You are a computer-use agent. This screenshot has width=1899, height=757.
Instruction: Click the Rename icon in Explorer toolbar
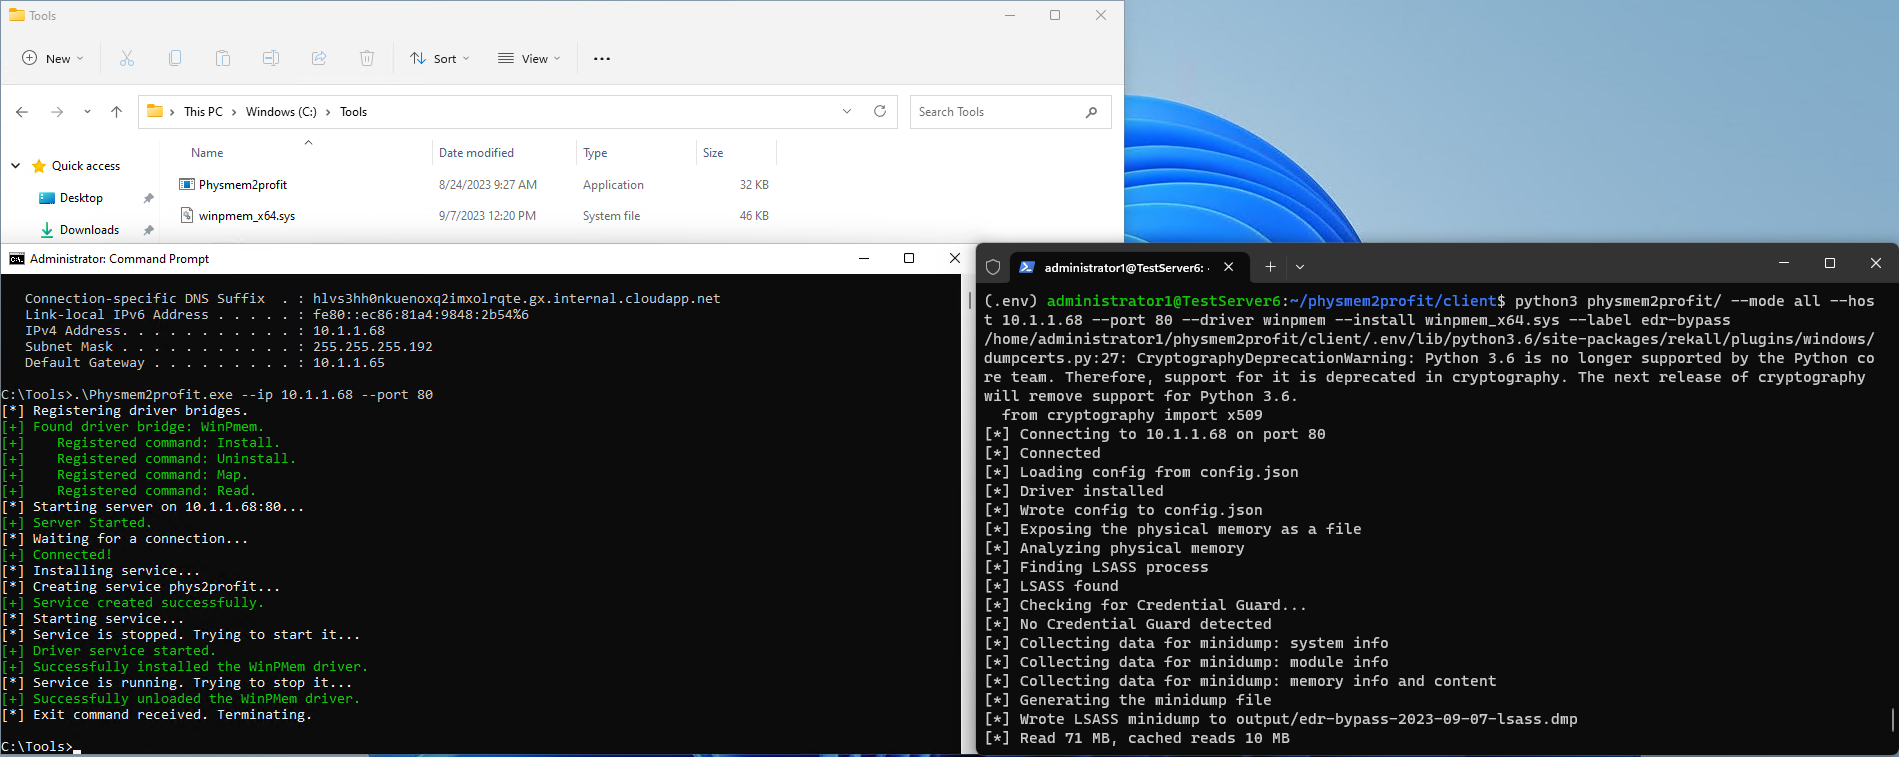[x=271, y=58]
